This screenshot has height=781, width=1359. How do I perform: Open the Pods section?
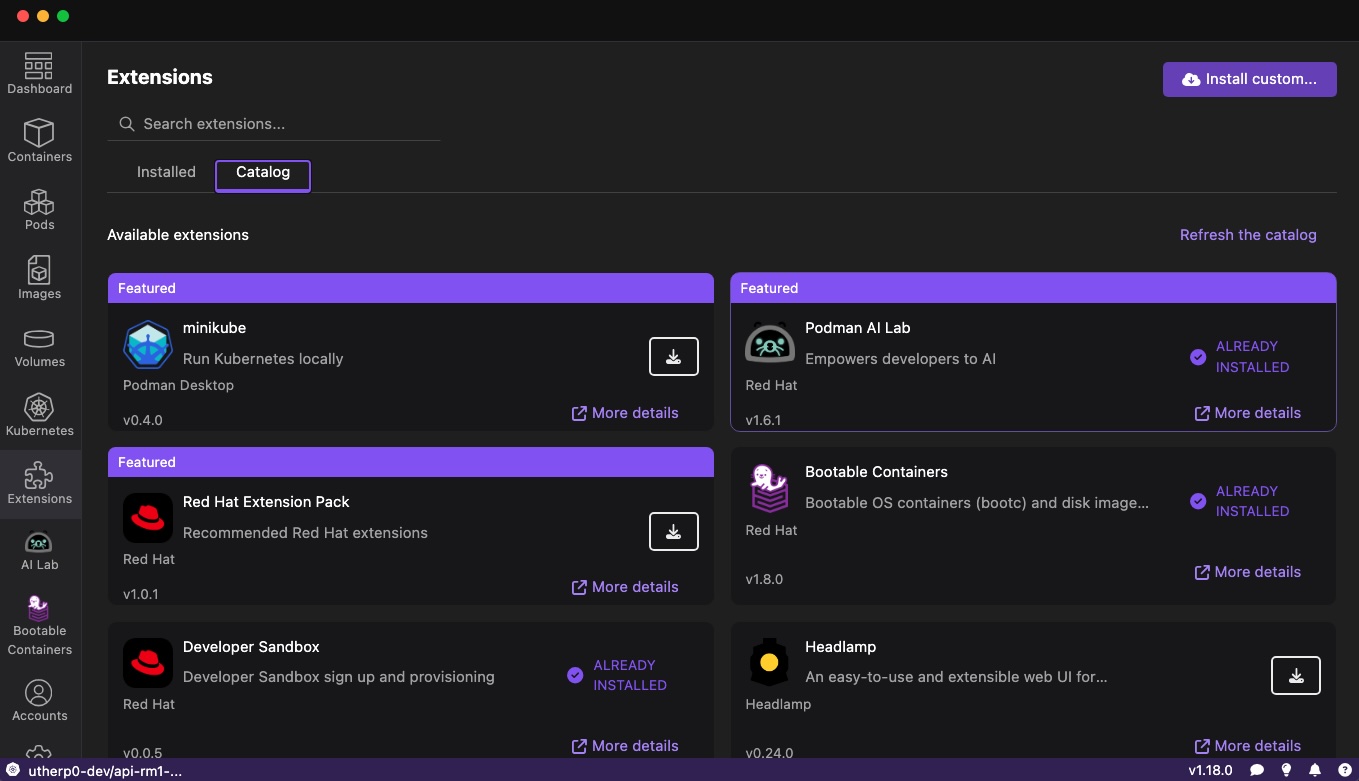(39, 209)
